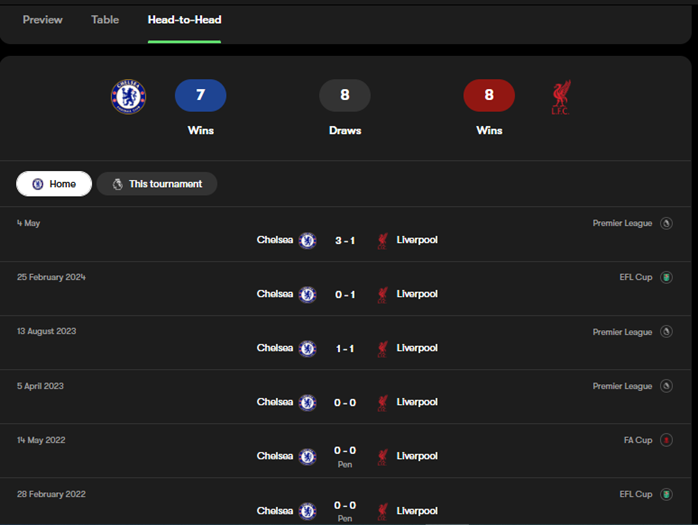Click Premier League icon on 13 August 2023 match

tap(666, 332)
